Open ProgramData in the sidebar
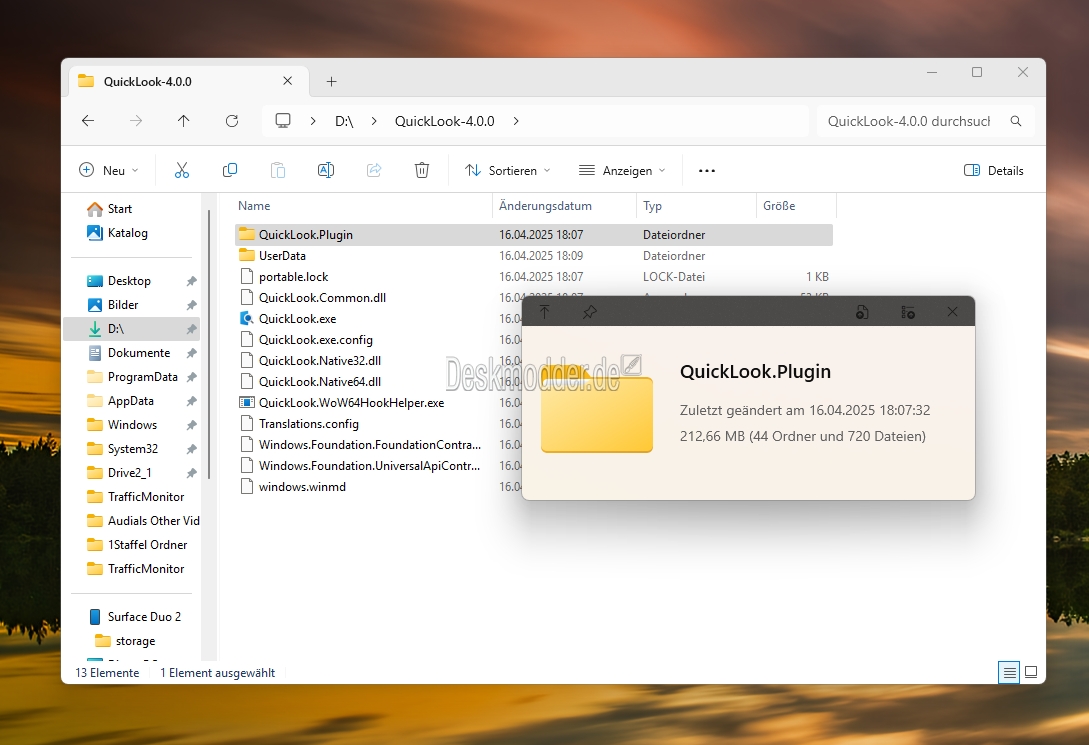The image size is (1089, 745). (132, 376)
